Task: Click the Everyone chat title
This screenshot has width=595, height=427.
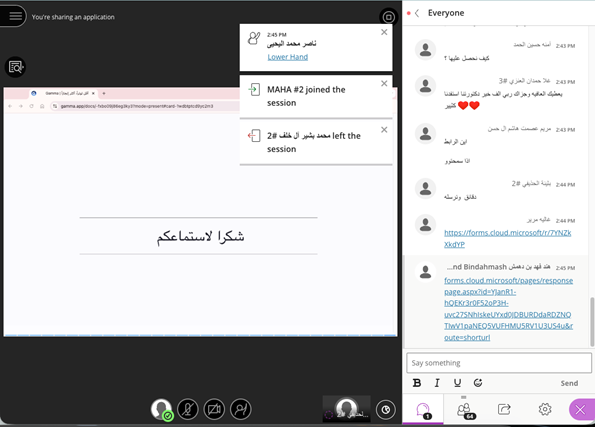Action: pos(446,13)
